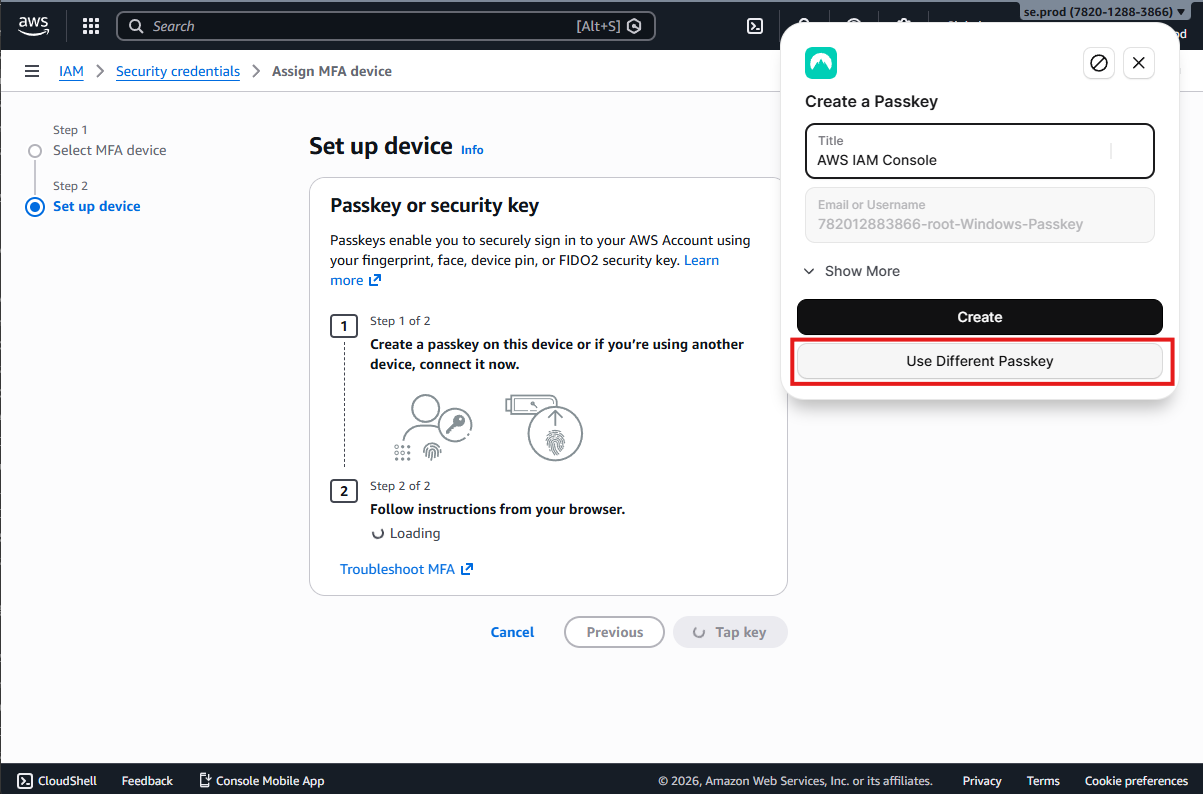Click the Passkey or security key heading
The height and width of the screenshot is (794, 1203).
click(434, 206)
